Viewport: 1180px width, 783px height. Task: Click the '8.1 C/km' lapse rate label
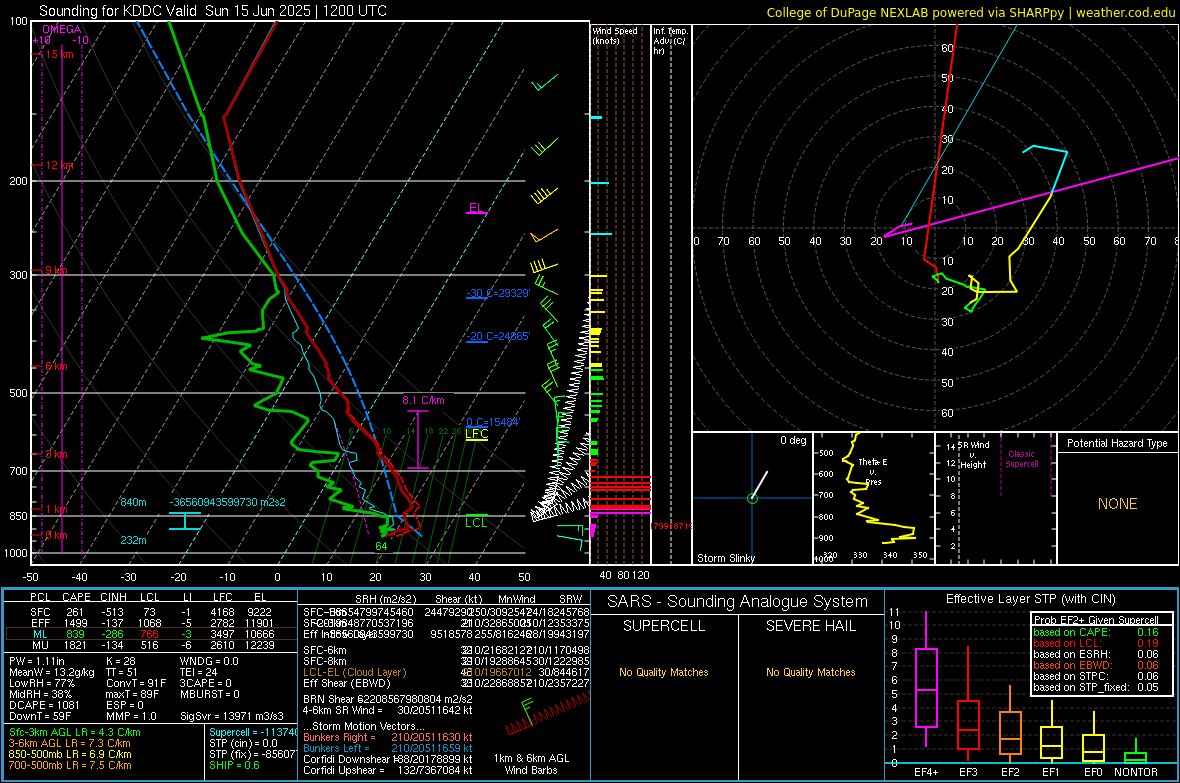pyautogui.click(x=423, y=401)
